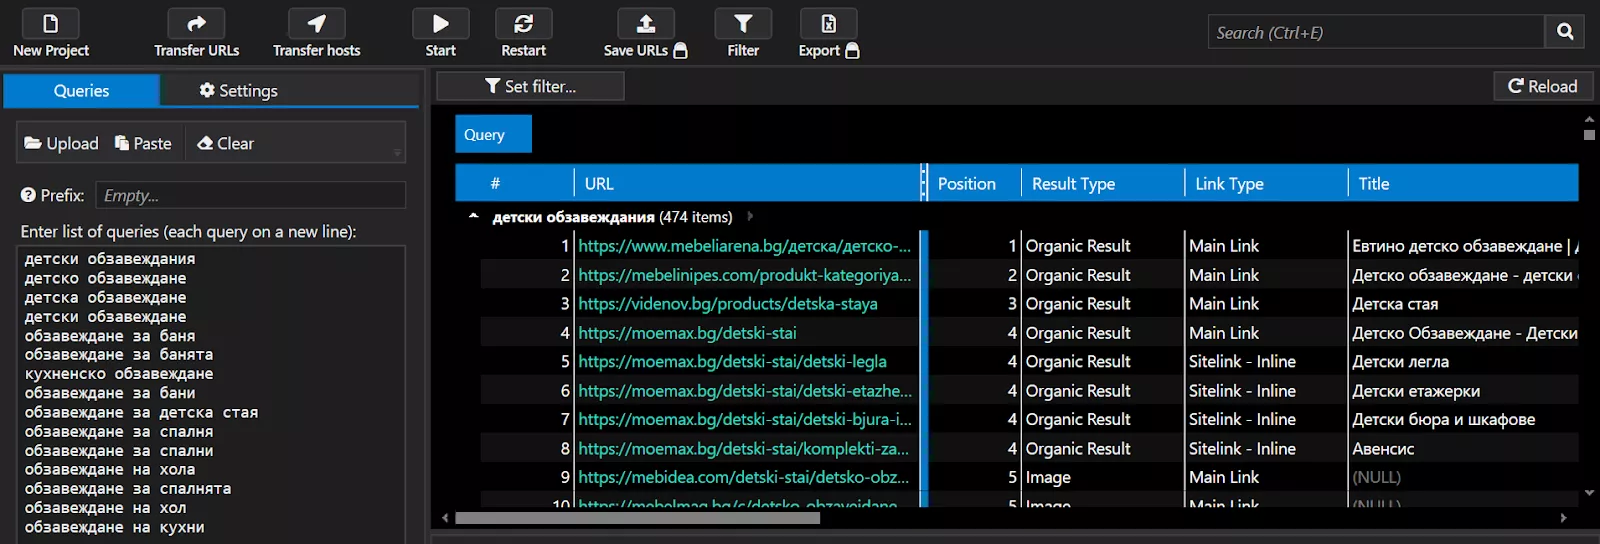This screenshot has width=1600, height=544.
Task: Sort by the Position column header
Action: point(974,183)
